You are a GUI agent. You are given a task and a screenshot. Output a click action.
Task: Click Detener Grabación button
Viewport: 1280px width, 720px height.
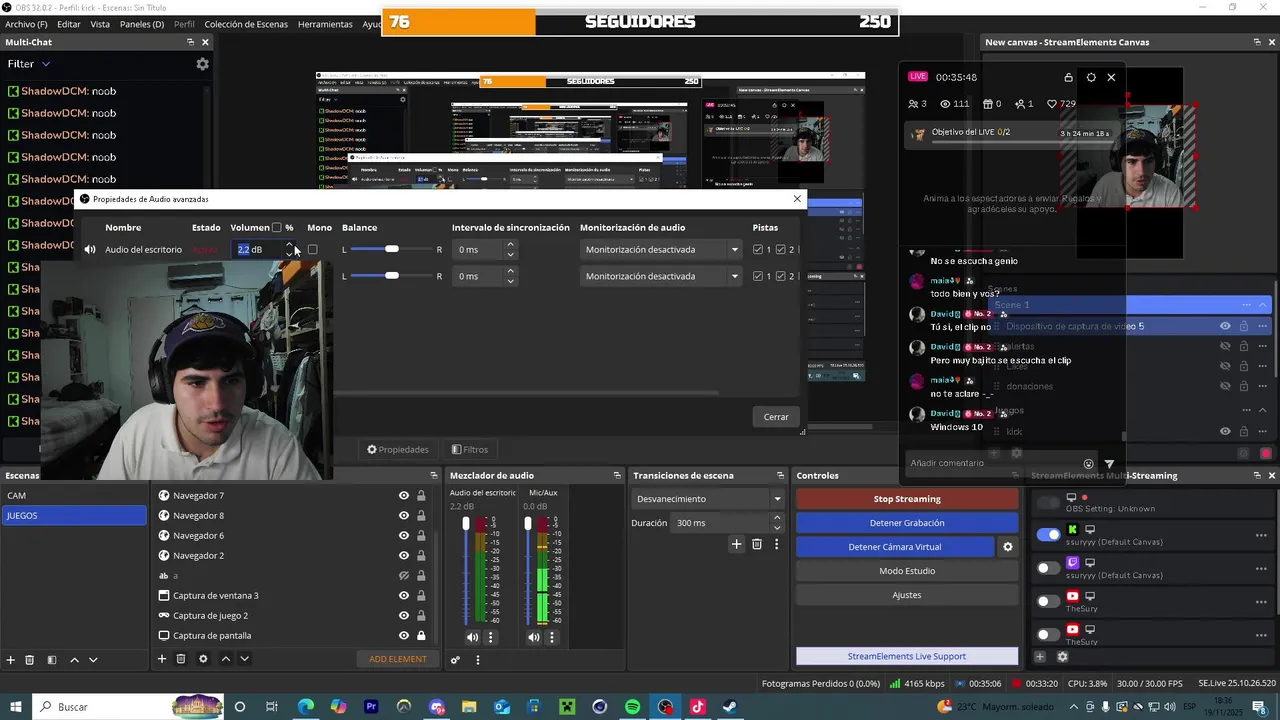point(907,523)
